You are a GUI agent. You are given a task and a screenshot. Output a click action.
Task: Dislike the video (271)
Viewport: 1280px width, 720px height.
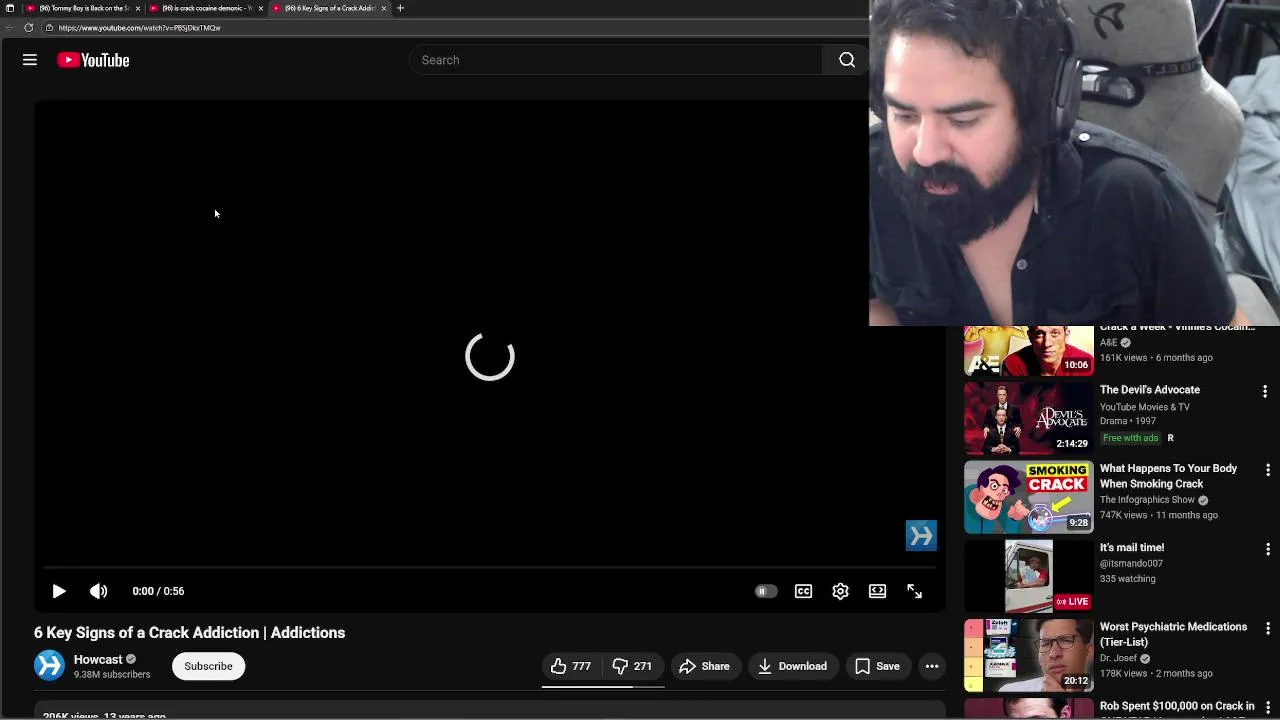pos(633,666)
